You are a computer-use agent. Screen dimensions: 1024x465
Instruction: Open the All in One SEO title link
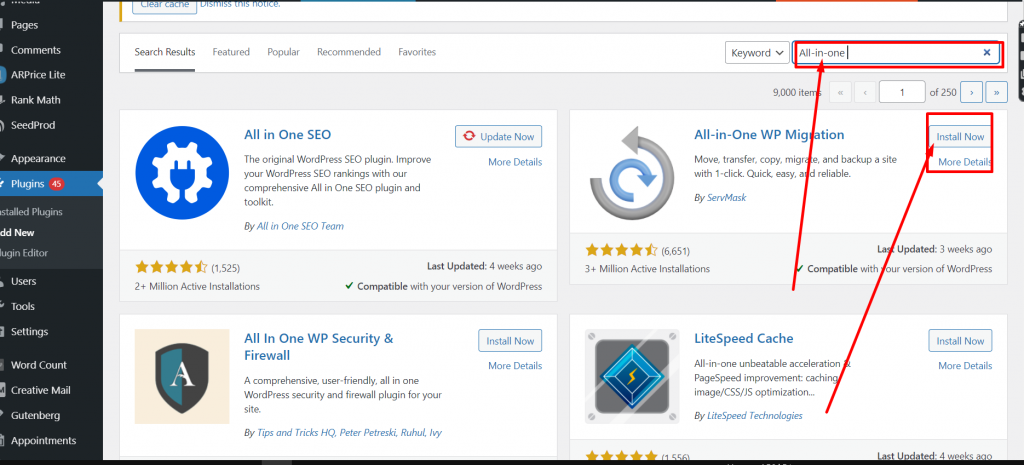(287, 135)
